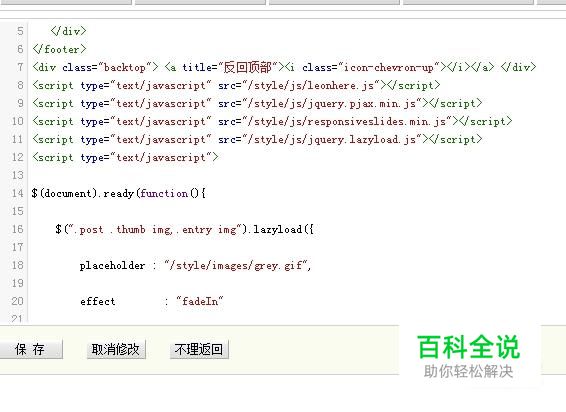Image resolution: width=566 pixels, height=412 pixels.
Task: Click line number 19 in gutter
Action: point(17,283)
